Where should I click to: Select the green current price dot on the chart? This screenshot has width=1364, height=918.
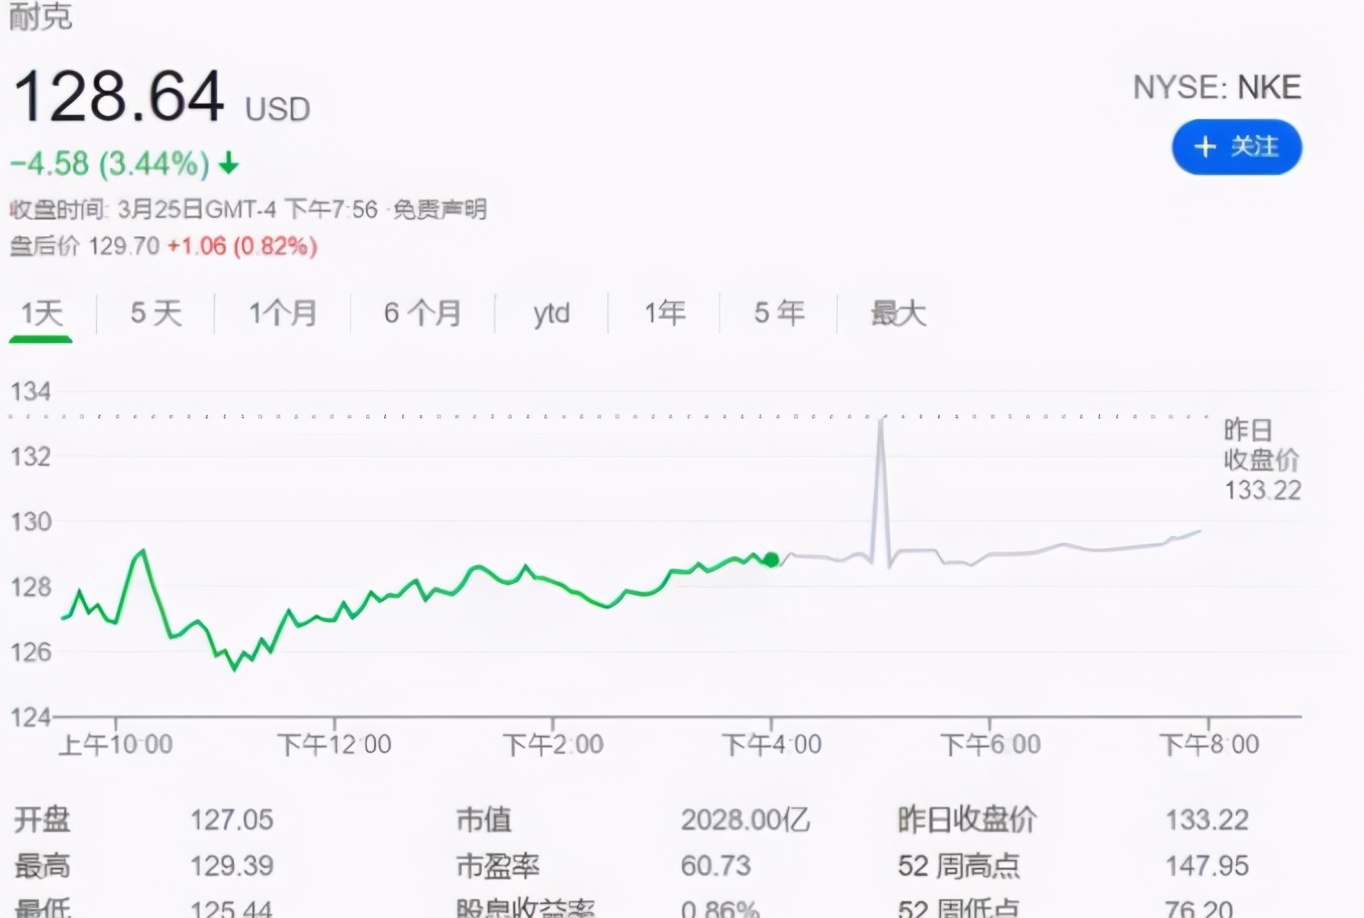pos(771,560)
